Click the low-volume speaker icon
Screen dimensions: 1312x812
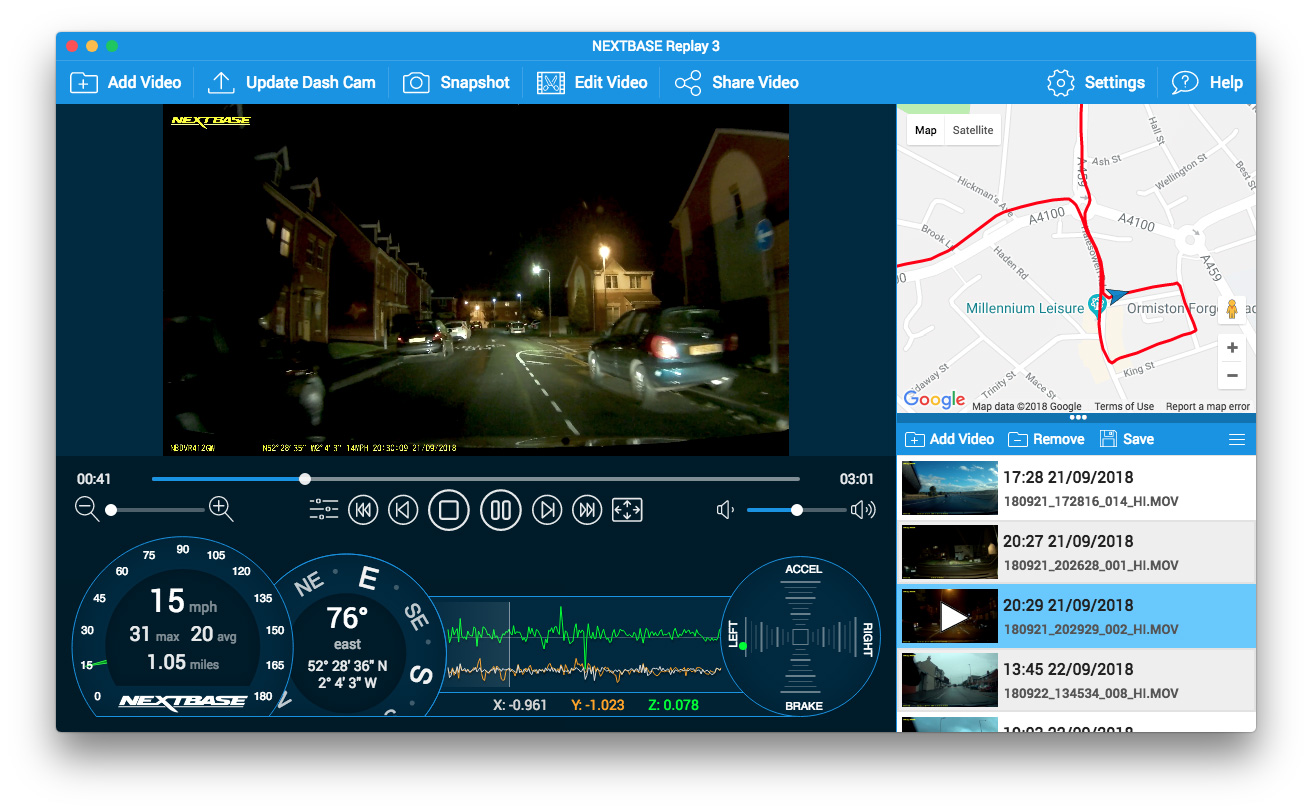[x=726, y=510]
